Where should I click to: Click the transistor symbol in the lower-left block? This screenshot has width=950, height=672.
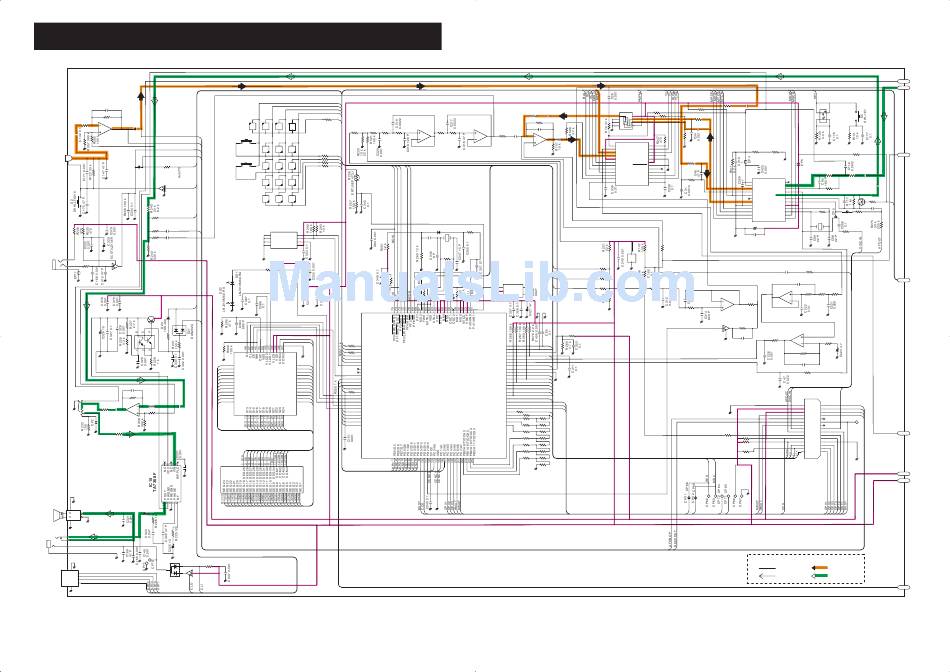[x=151, y=319]
